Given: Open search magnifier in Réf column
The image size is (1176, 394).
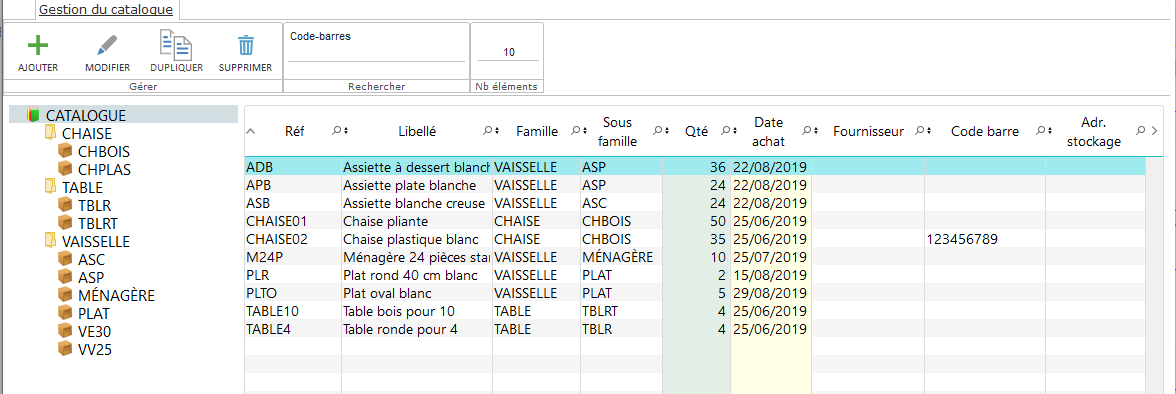Looking at the screenshot, I should pyautogui.click(x=337, y=131).
